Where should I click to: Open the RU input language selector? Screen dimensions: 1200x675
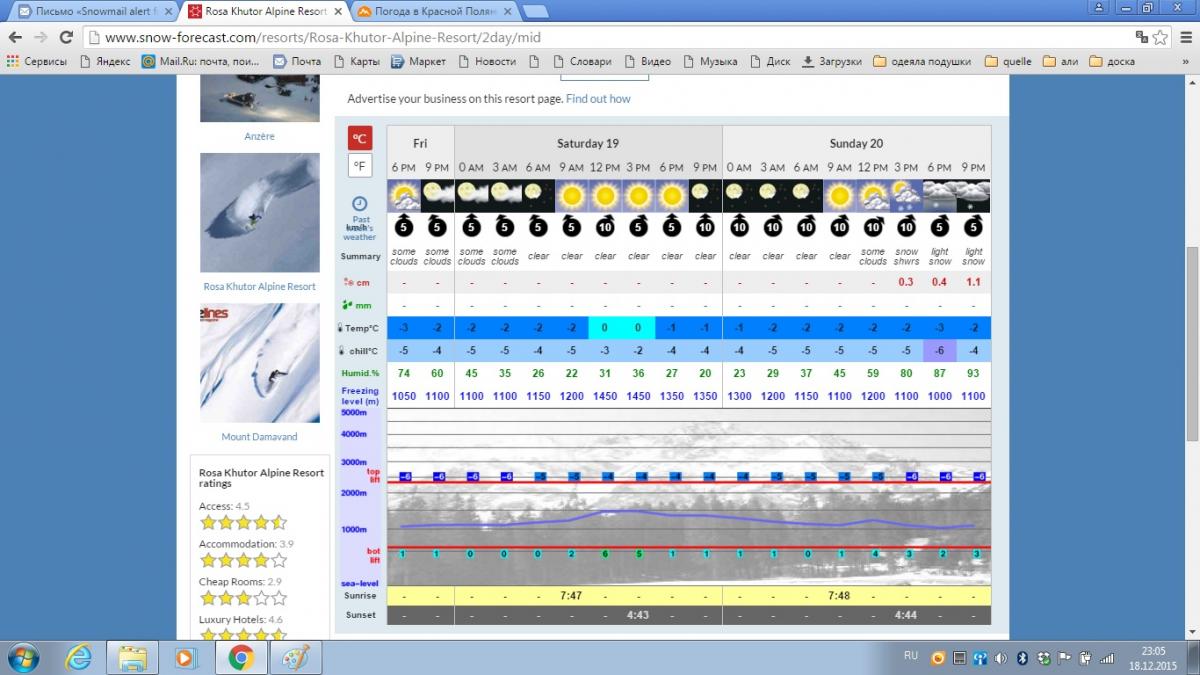click(910, 656)
